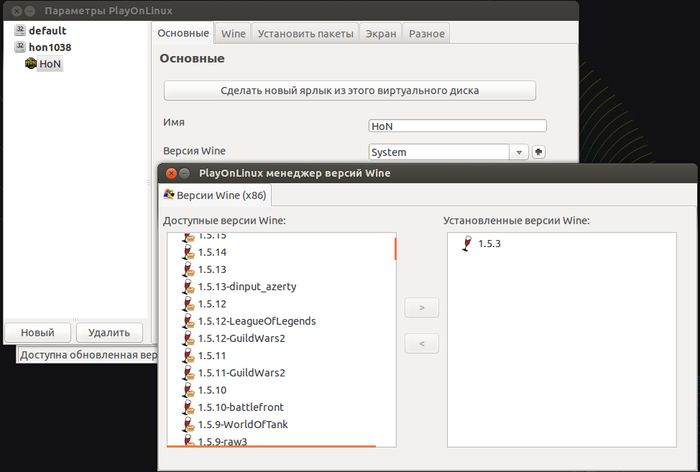Close the Wine version manager window
The width and height of the screenshot is (700, 472).
click(171, 173)
